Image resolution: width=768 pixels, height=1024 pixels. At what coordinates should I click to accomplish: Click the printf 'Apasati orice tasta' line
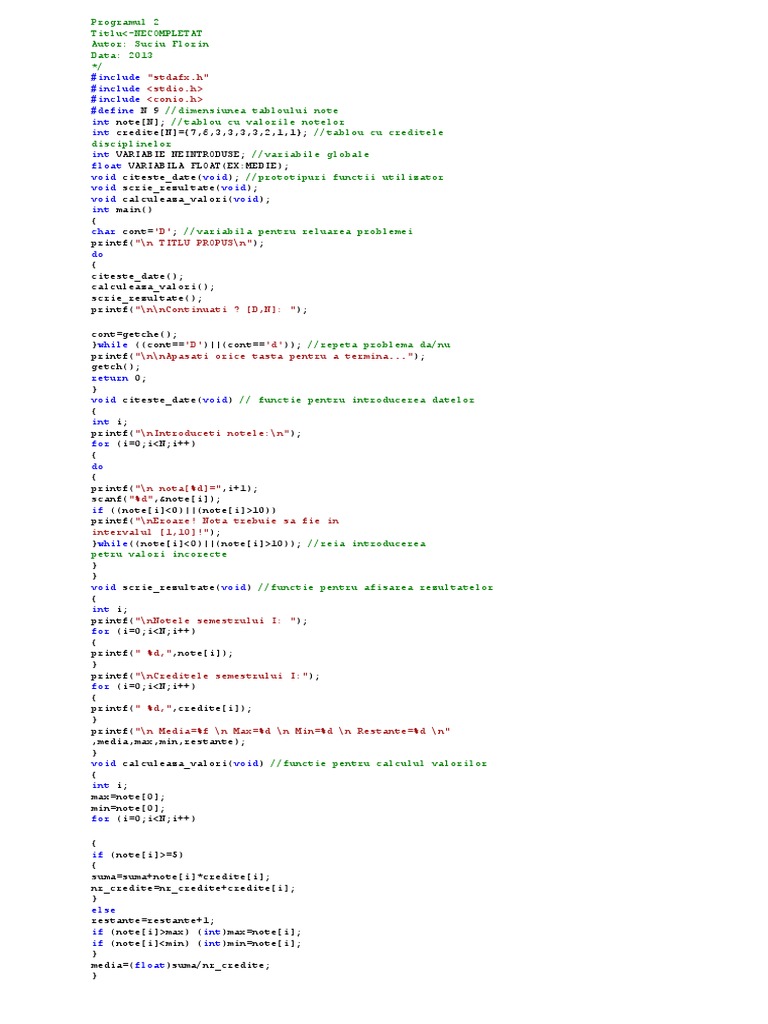point(257,357)
